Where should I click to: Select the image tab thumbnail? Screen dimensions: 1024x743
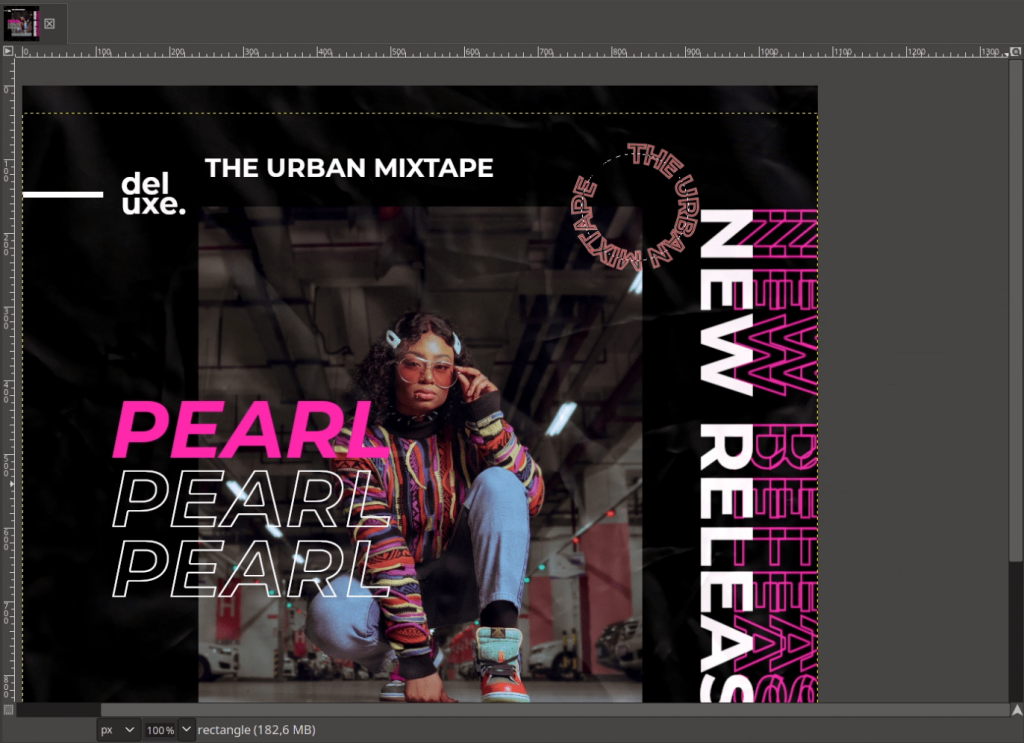(21, 24)
